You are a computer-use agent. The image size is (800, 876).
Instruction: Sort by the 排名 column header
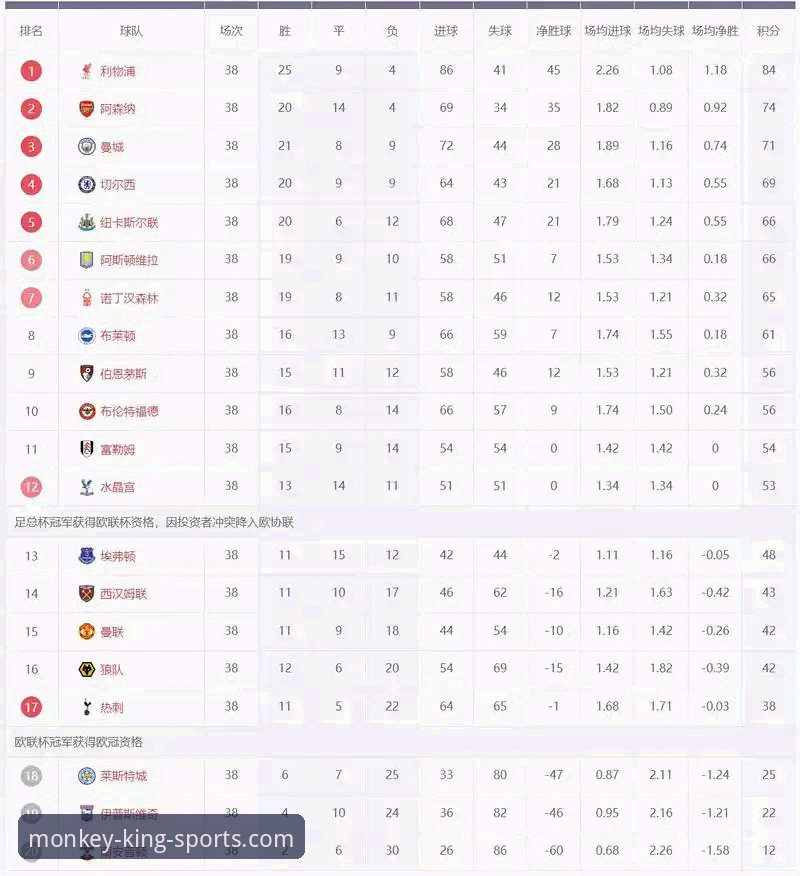[31, 31]
